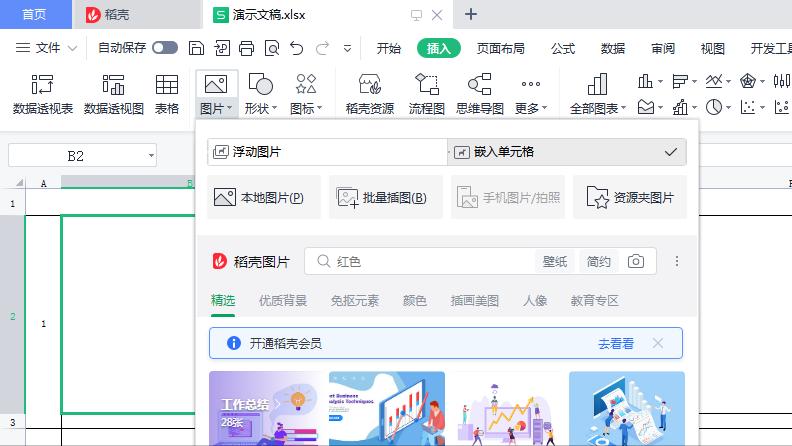792x446 pixels.
Task: Open the 插画美图 category tab
Action: pos(475,301)
